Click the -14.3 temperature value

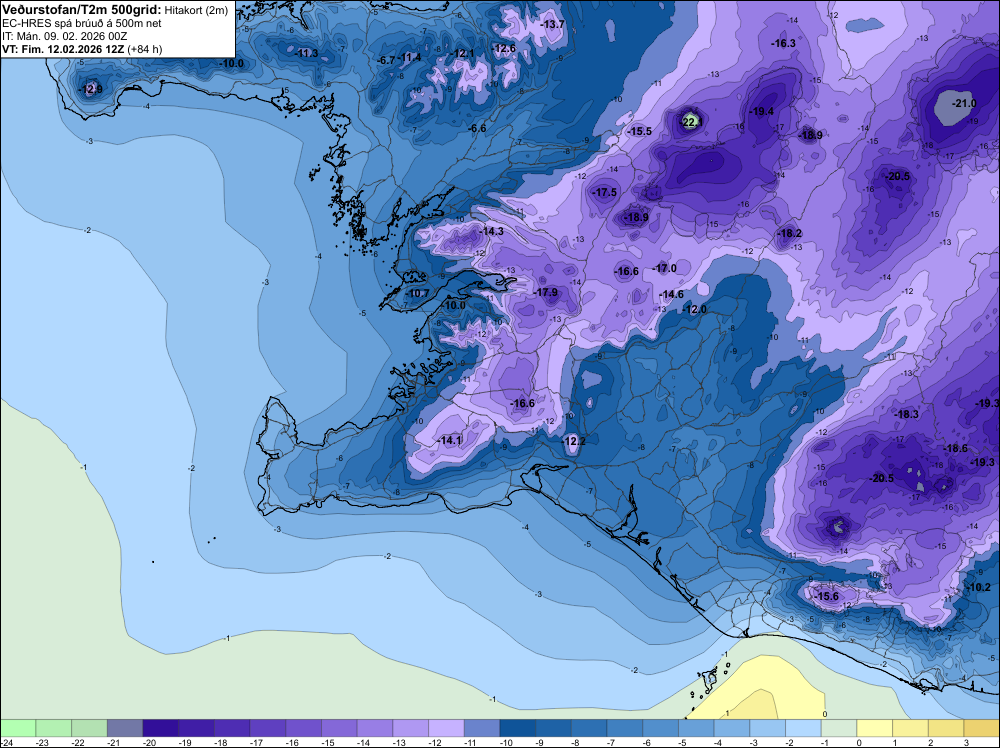coord(491,231)
